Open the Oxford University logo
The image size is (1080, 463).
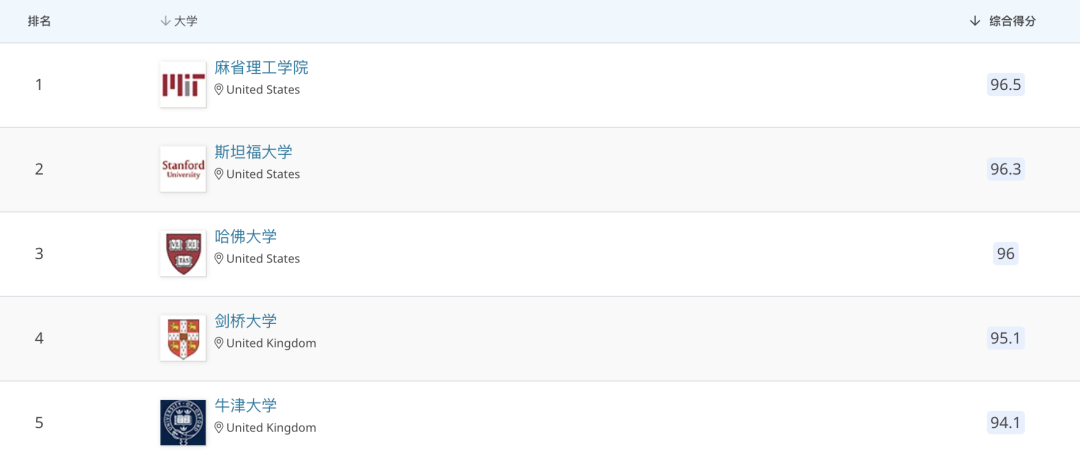[183, 422]
